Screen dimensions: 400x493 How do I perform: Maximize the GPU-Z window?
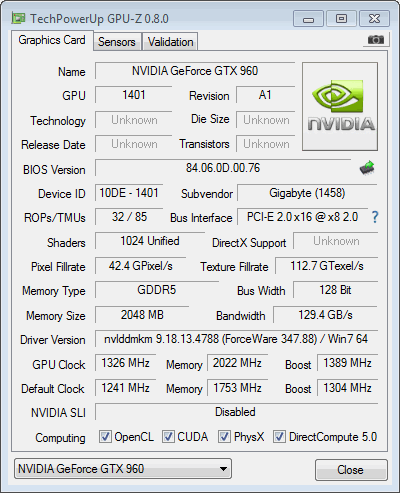[x=341, y=19]
